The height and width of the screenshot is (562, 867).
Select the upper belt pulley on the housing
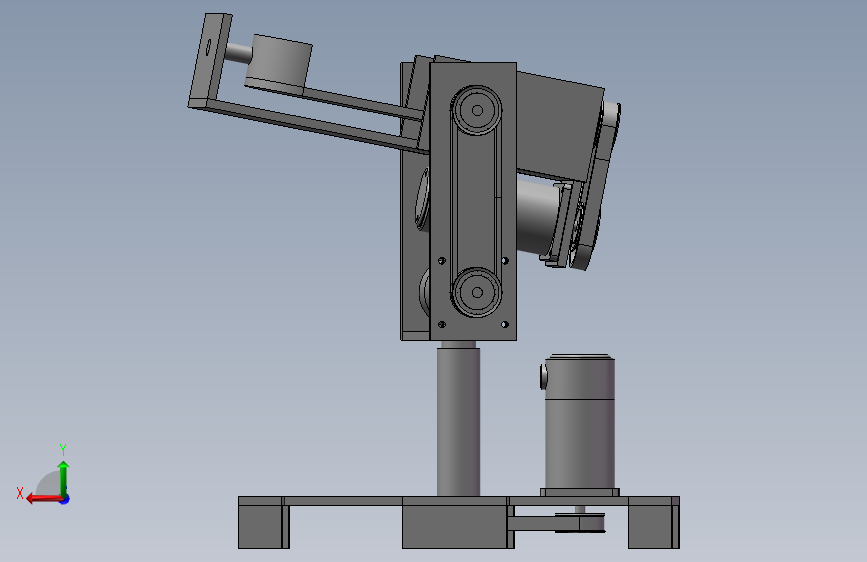[x=477, y=110]
